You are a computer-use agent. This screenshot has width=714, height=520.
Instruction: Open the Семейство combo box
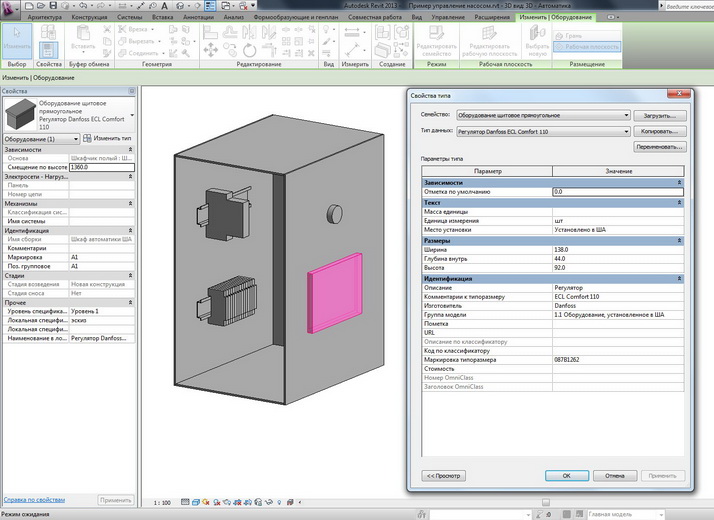click(543, 115)
